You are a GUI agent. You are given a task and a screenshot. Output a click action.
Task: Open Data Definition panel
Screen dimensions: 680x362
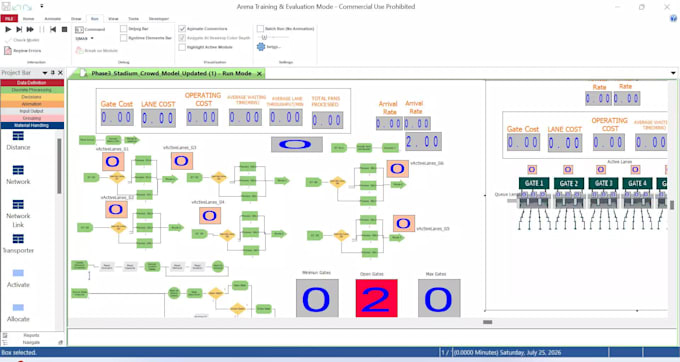32,83
